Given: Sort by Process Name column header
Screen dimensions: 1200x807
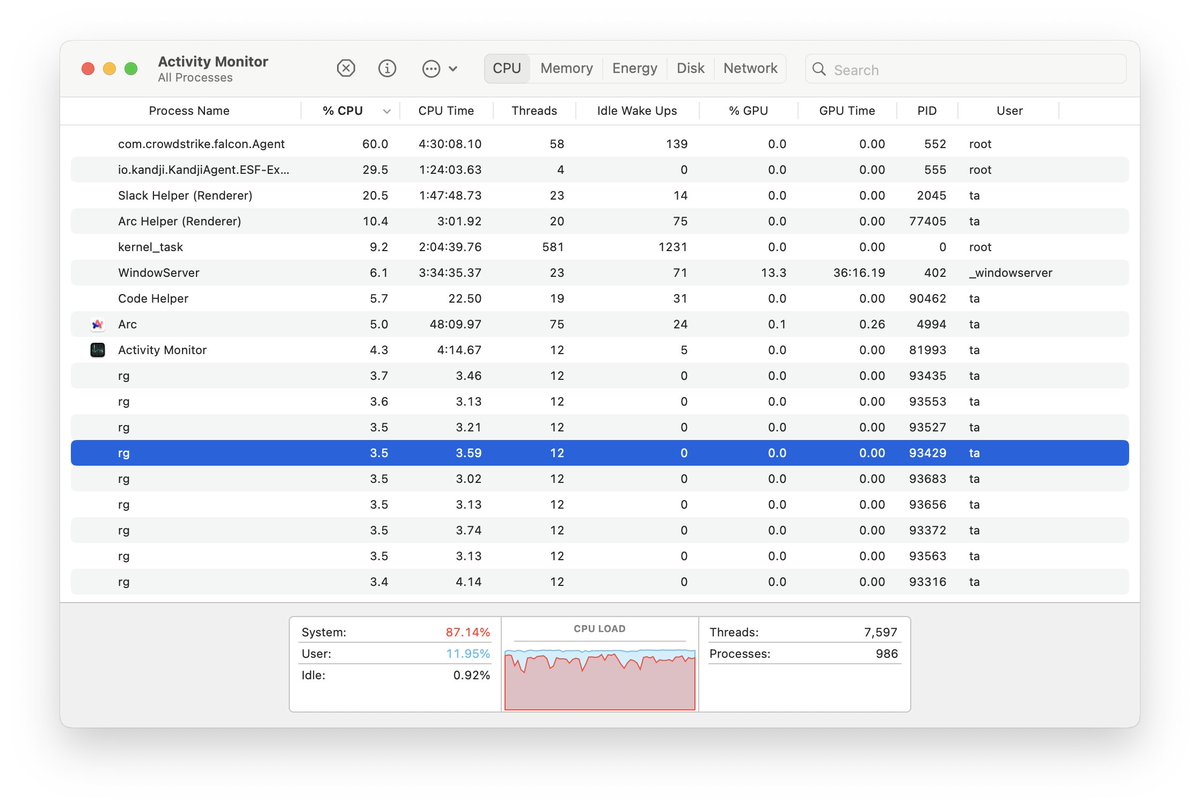Looking at the screenshot, I should pos(189,111).
